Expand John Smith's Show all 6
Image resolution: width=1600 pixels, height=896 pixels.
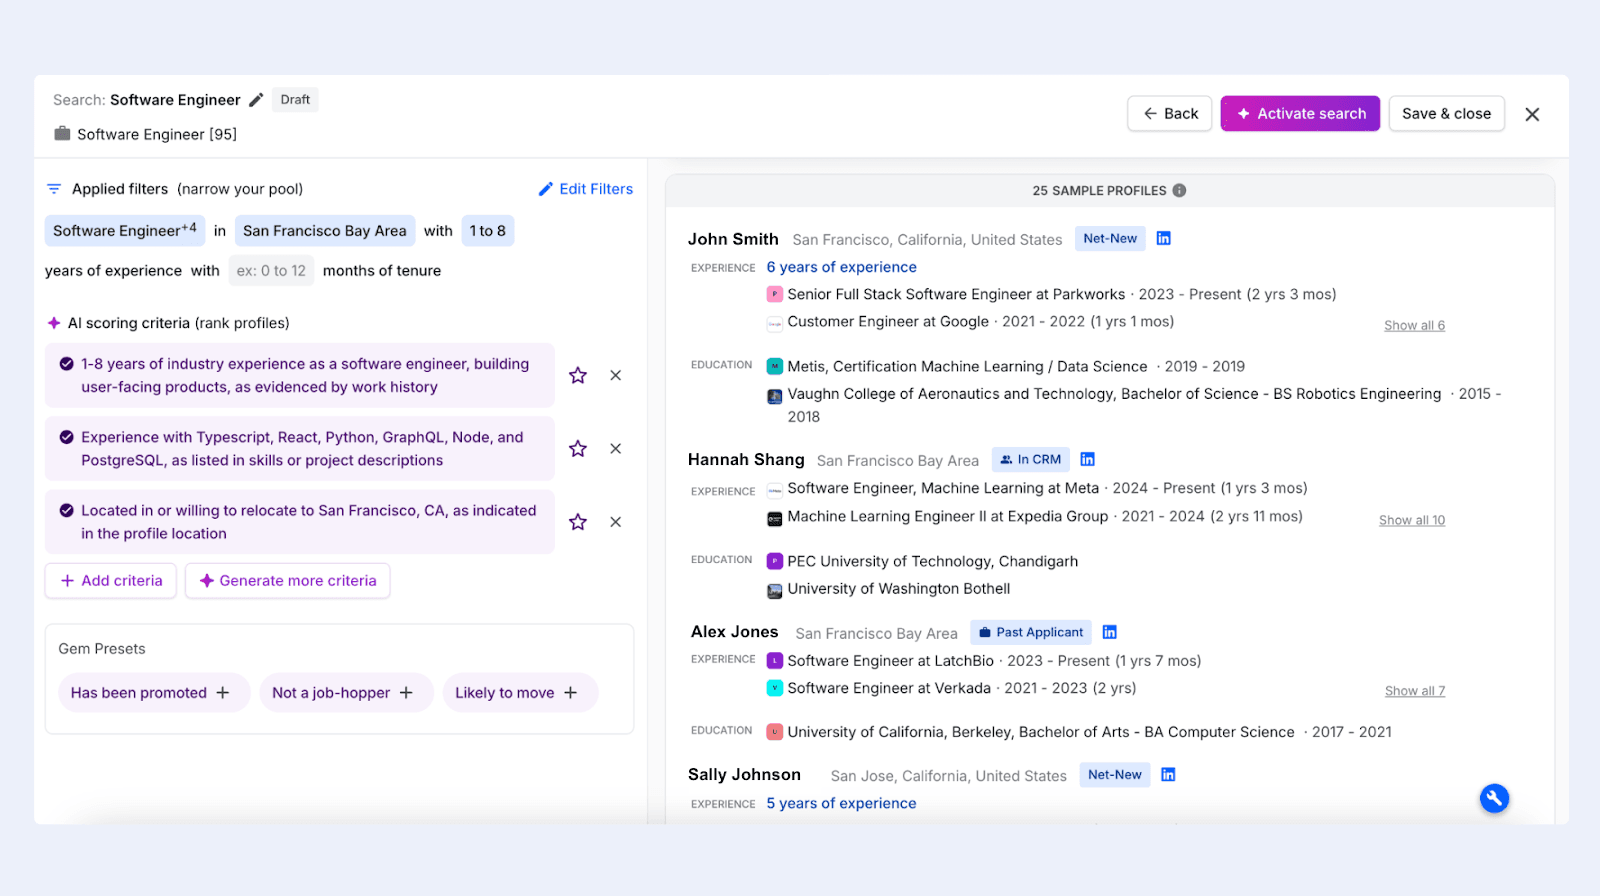[x=1415, y=326]
